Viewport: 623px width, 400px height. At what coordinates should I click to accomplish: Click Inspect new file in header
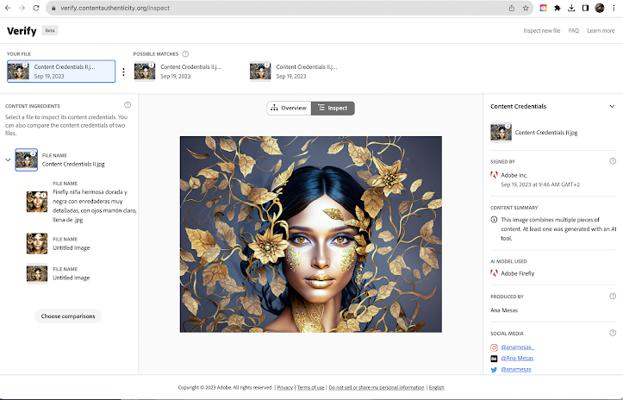541,31
